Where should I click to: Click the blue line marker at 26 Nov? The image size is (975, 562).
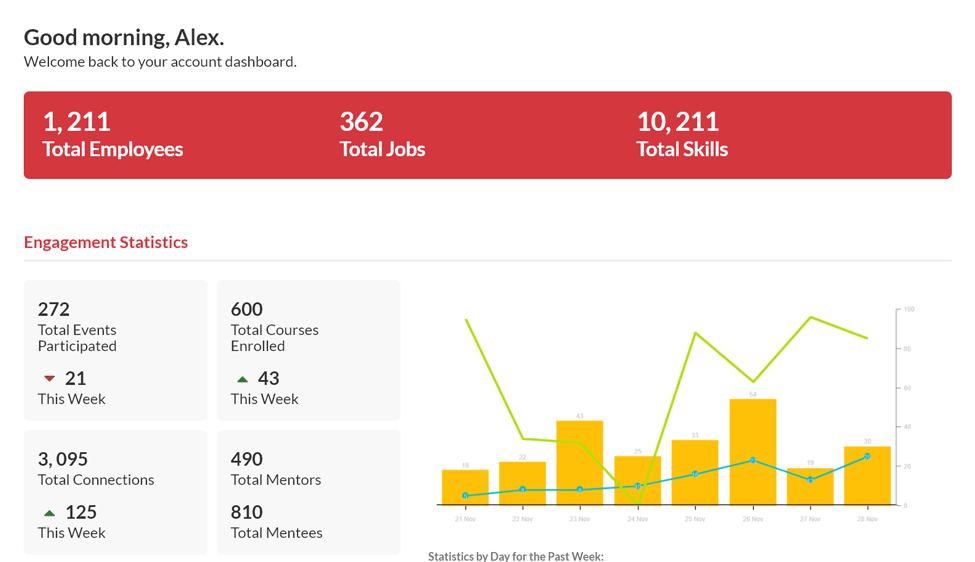(x=752, y=460)
